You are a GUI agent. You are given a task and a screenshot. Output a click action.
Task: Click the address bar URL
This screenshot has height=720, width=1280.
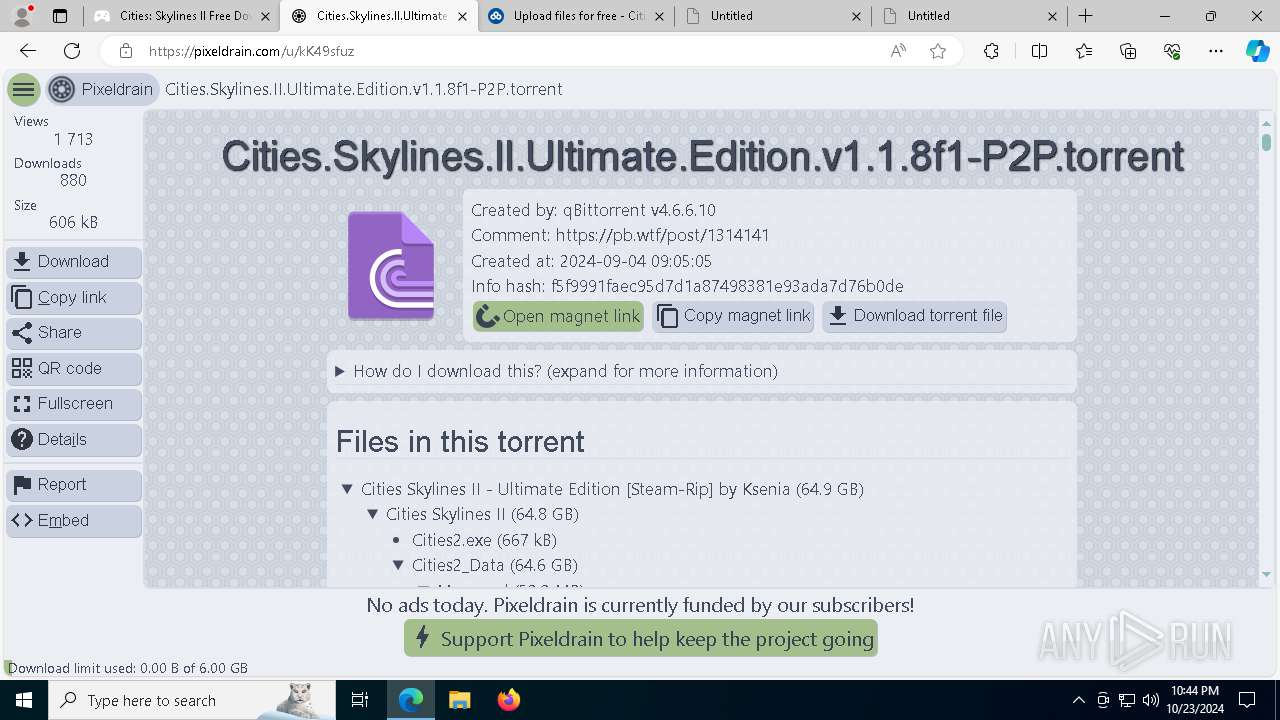click(x=251, y=51)
